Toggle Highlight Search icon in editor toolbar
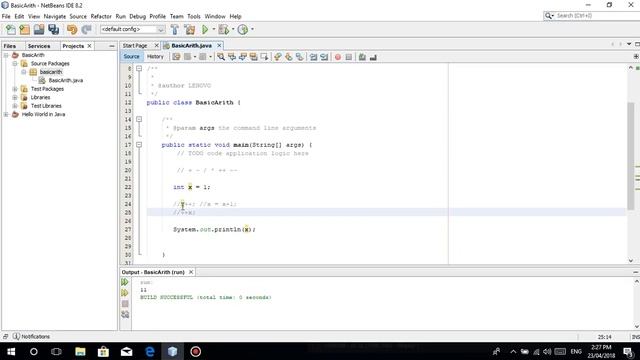This screenshot has height=360, width=640. [x=253, y=57]
